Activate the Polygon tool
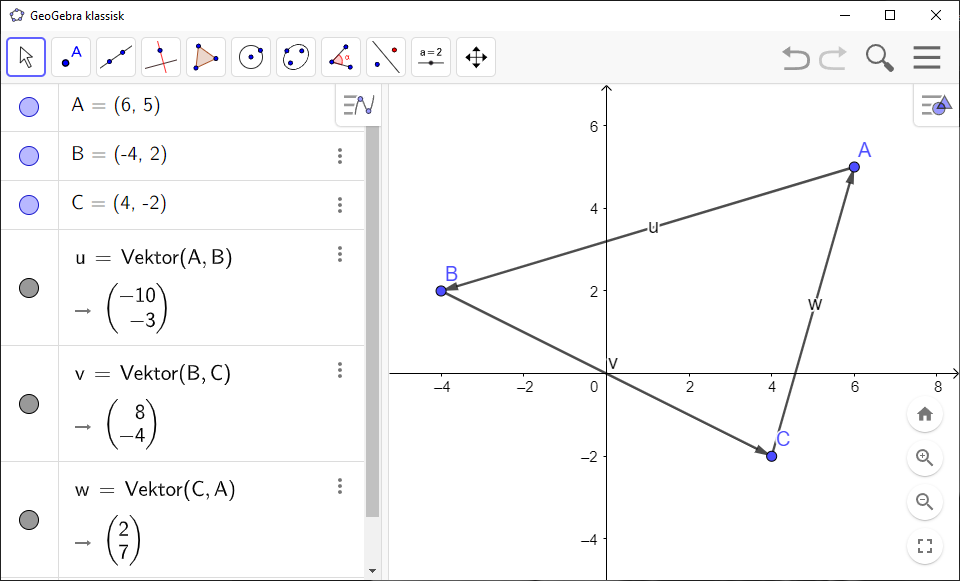The image size is (960, 581). (x=206, y=57)
